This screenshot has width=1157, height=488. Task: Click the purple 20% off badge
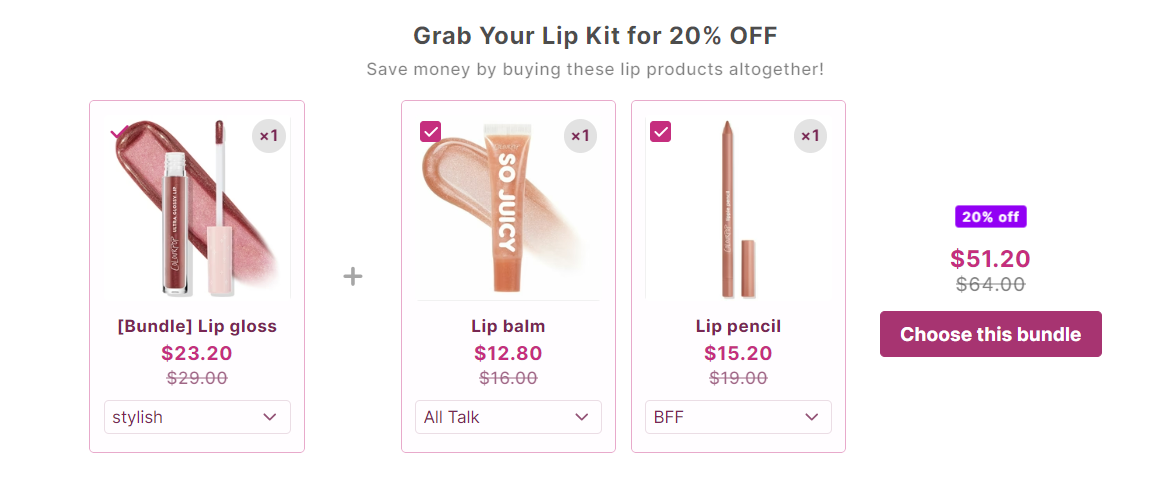point(990,217)
